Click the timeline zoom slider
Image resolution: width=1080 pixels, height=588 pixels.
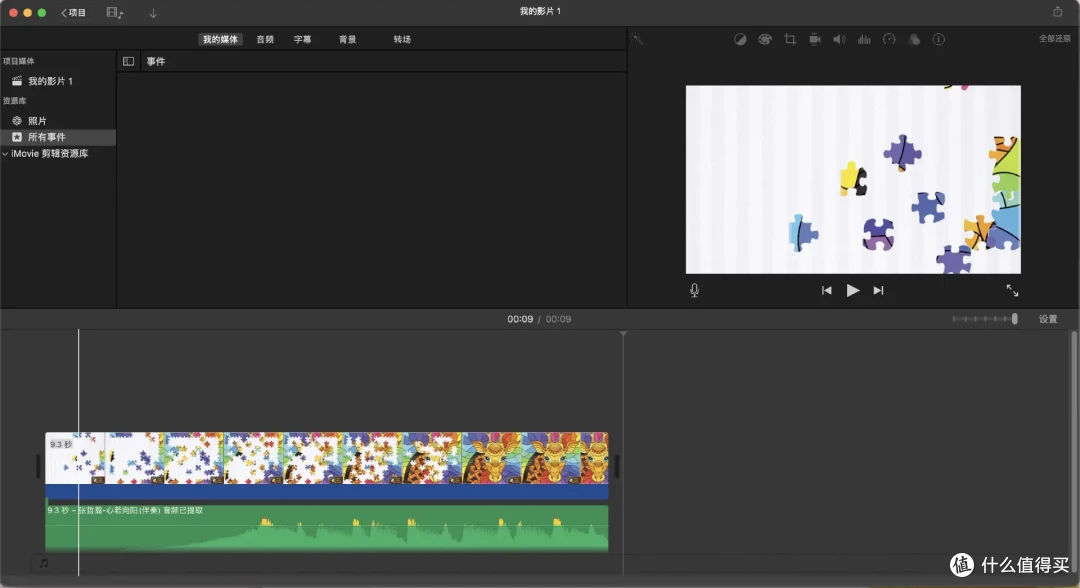(985, 319)
